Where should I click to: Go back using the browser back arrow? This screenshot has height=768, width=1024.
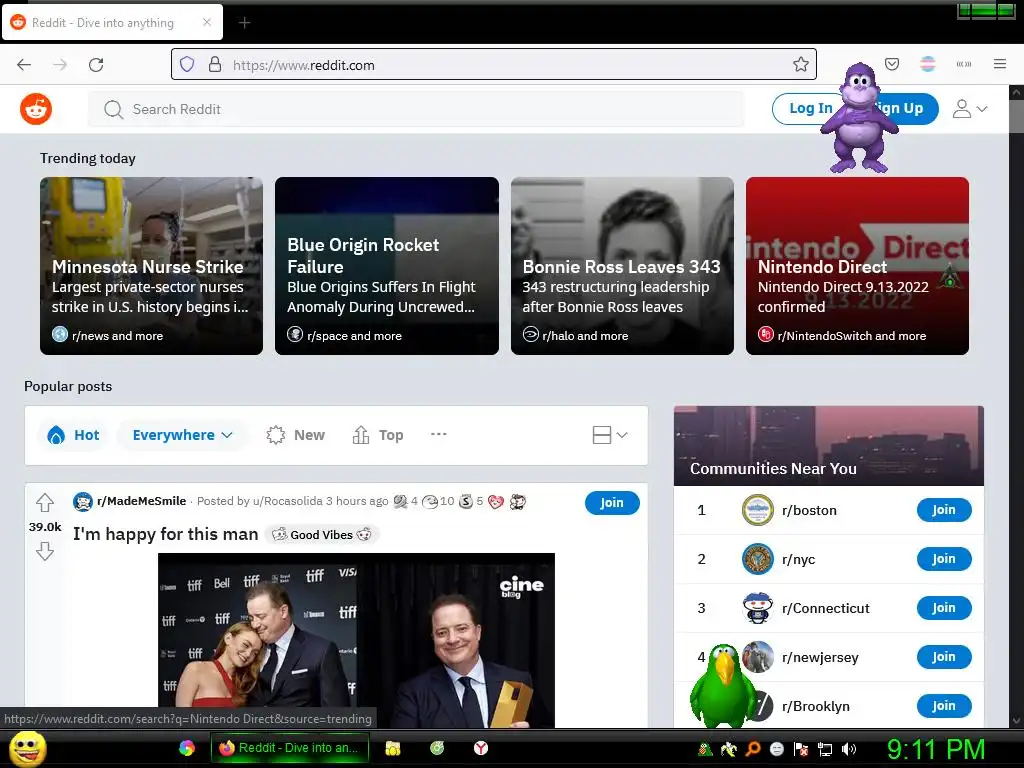(x=24, y=65)
